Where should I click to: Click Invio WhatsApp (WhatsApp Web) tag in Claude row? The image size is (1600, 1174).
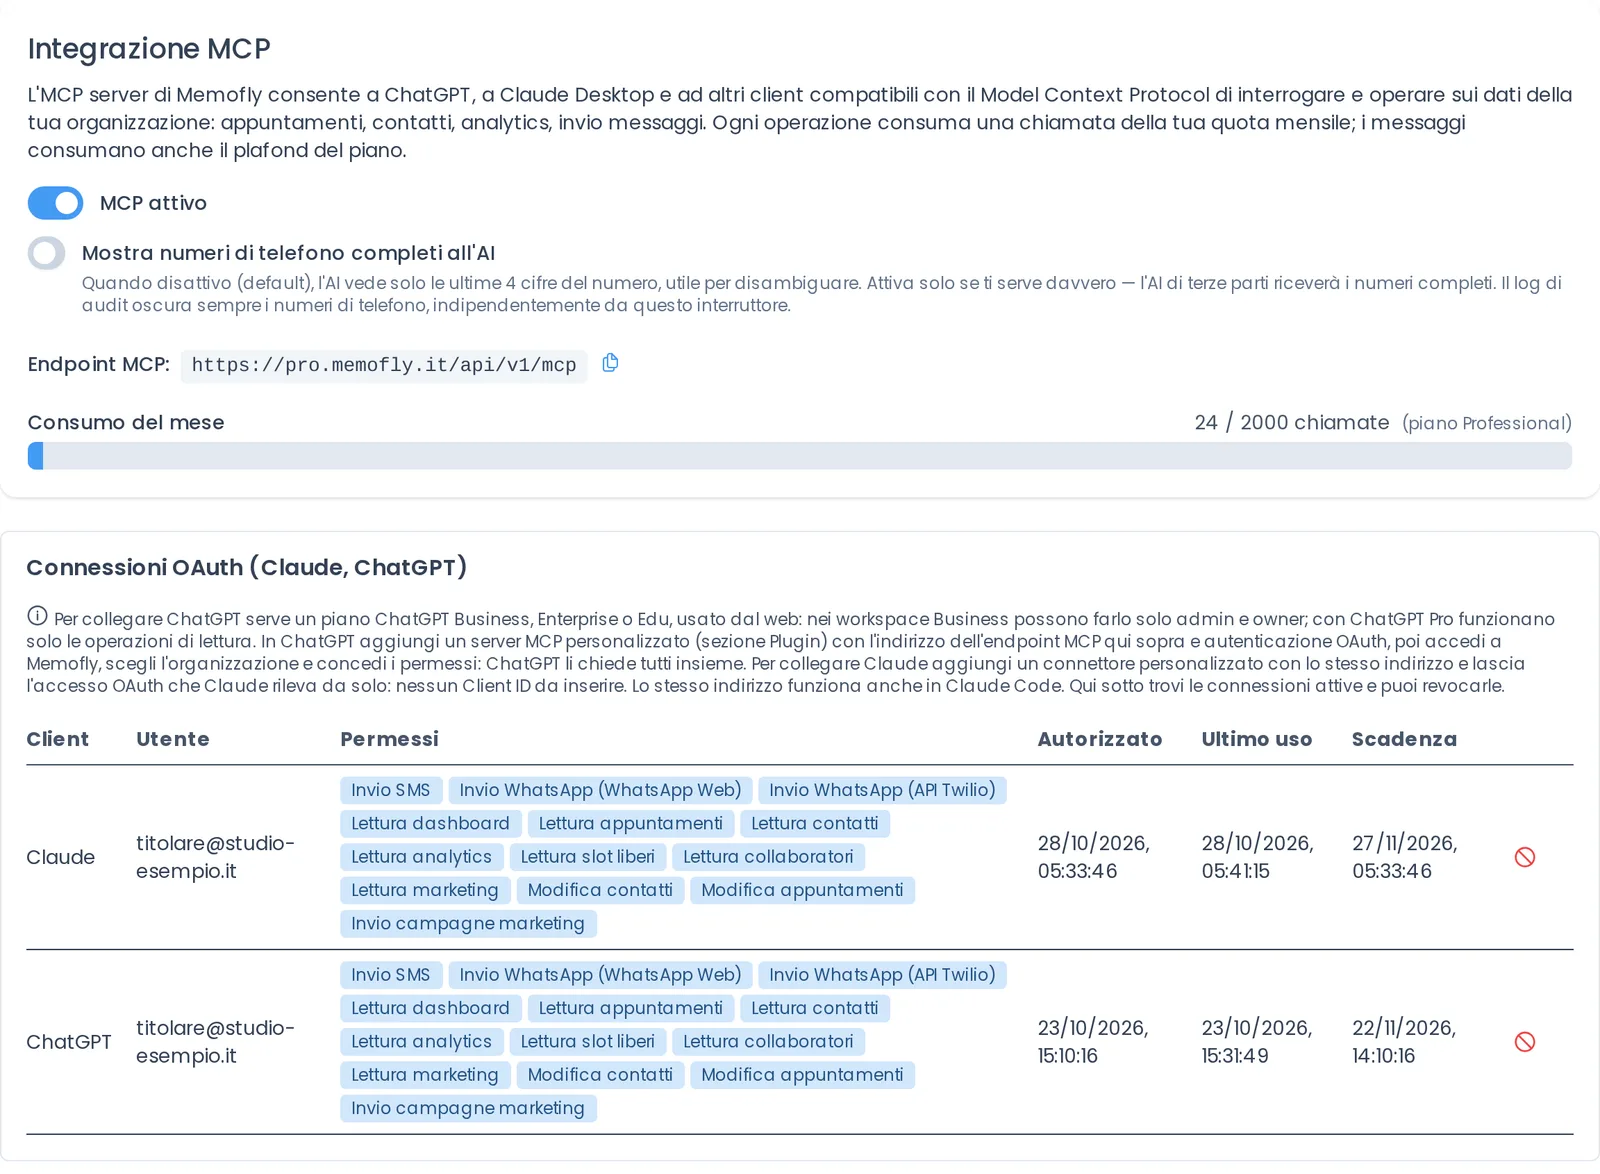pyautogui.click(x=600, y=790)
